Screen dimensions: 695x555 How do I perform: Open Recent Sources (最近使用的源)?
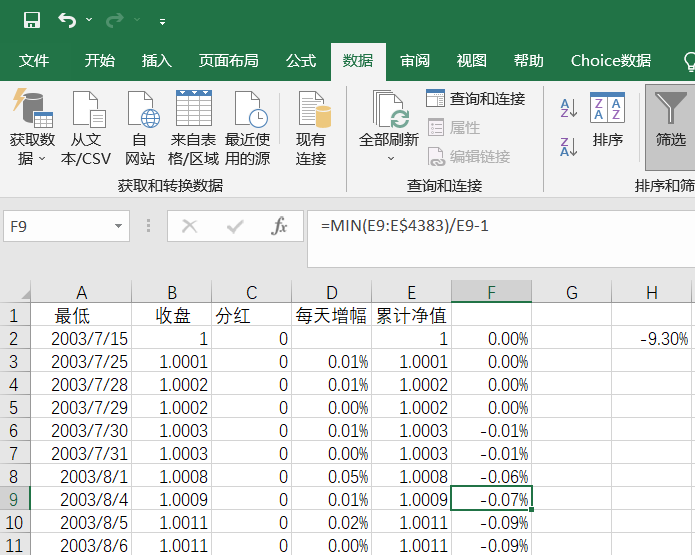point(248,128)
